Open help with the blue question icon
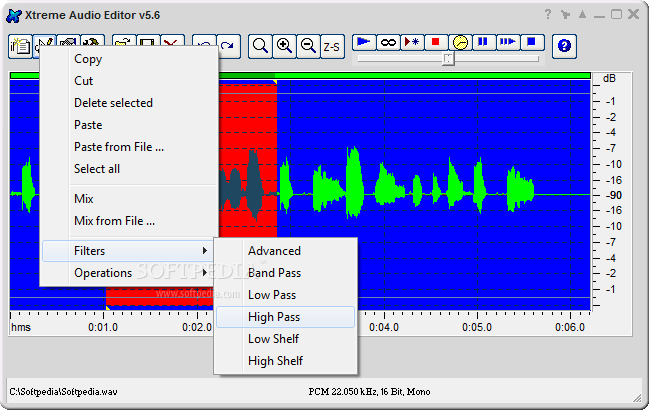649x410 pixels. [x=564, y=46]
